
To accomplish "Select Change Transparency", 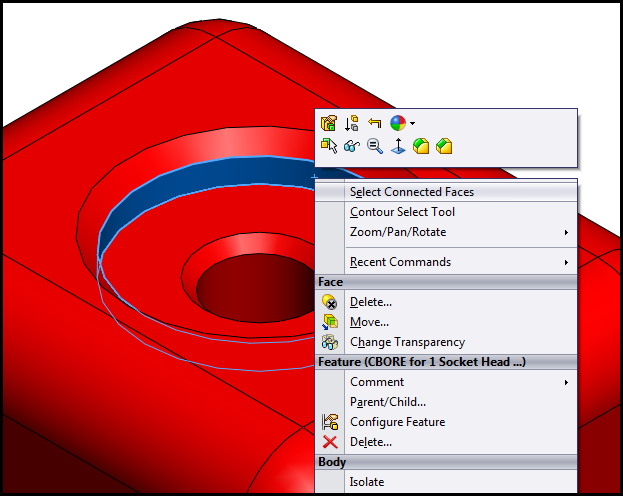I will [x=446, y=342].
